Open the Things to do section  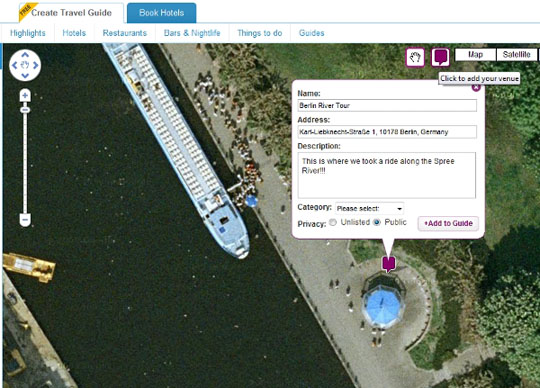(x=260, y=33)
